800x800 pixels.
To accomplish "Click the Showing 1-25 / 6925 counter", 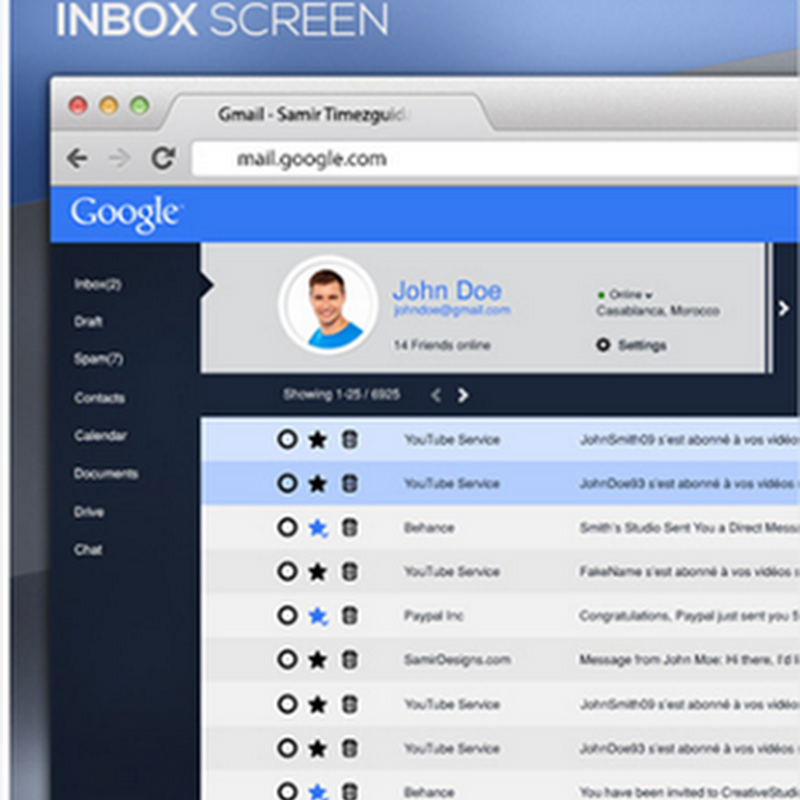I will [342, 394].
